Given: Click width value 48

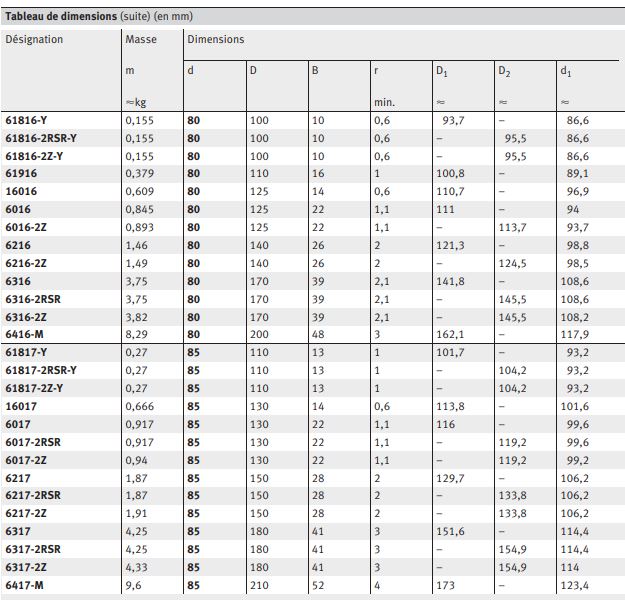Looking at the screenshot, I should point(318,334).
